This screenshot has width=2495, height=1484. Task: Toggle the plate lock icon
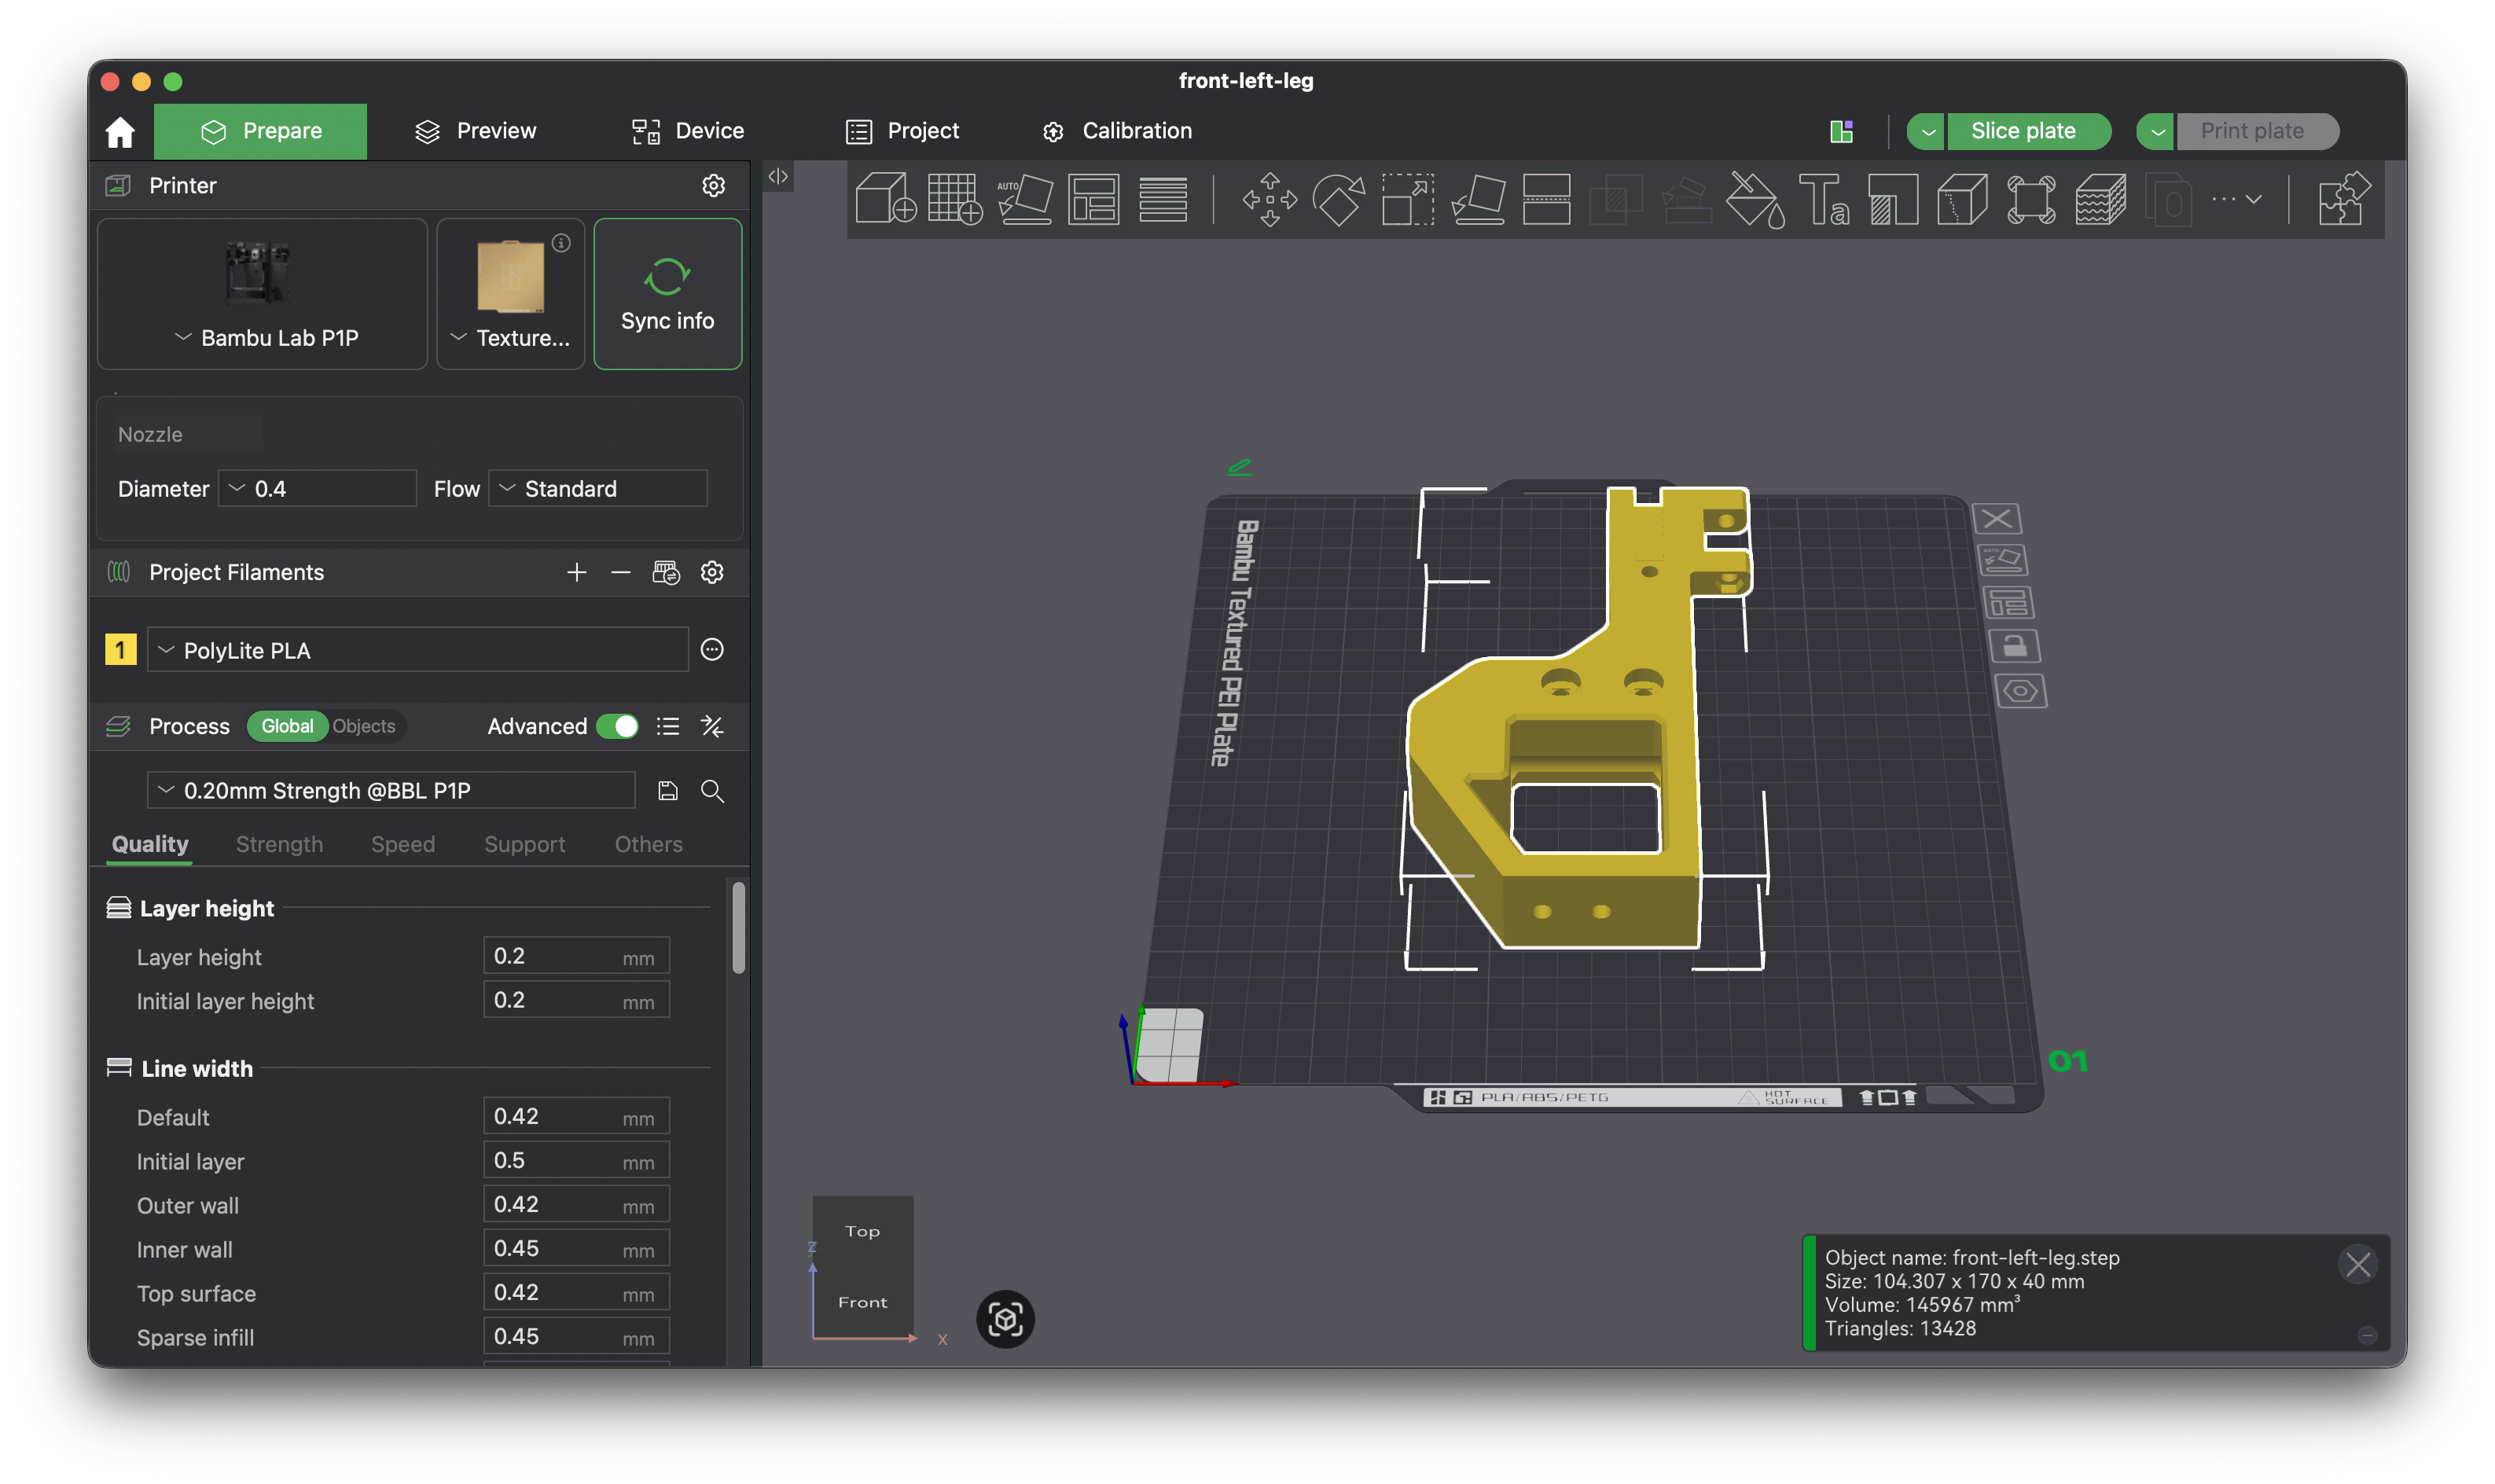[x=2014, y=646]
